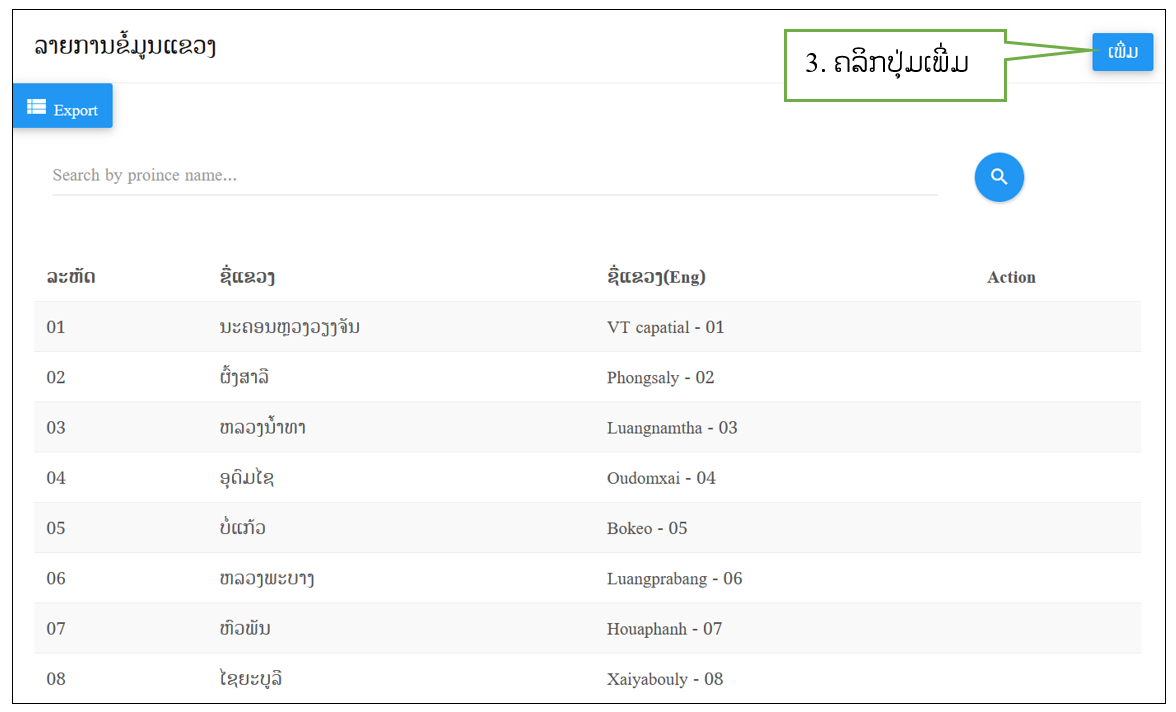This screenshot has width=1176, height=712.
Task: Click the ຊື່ແຂວງ column header
Action: point(247,277)
